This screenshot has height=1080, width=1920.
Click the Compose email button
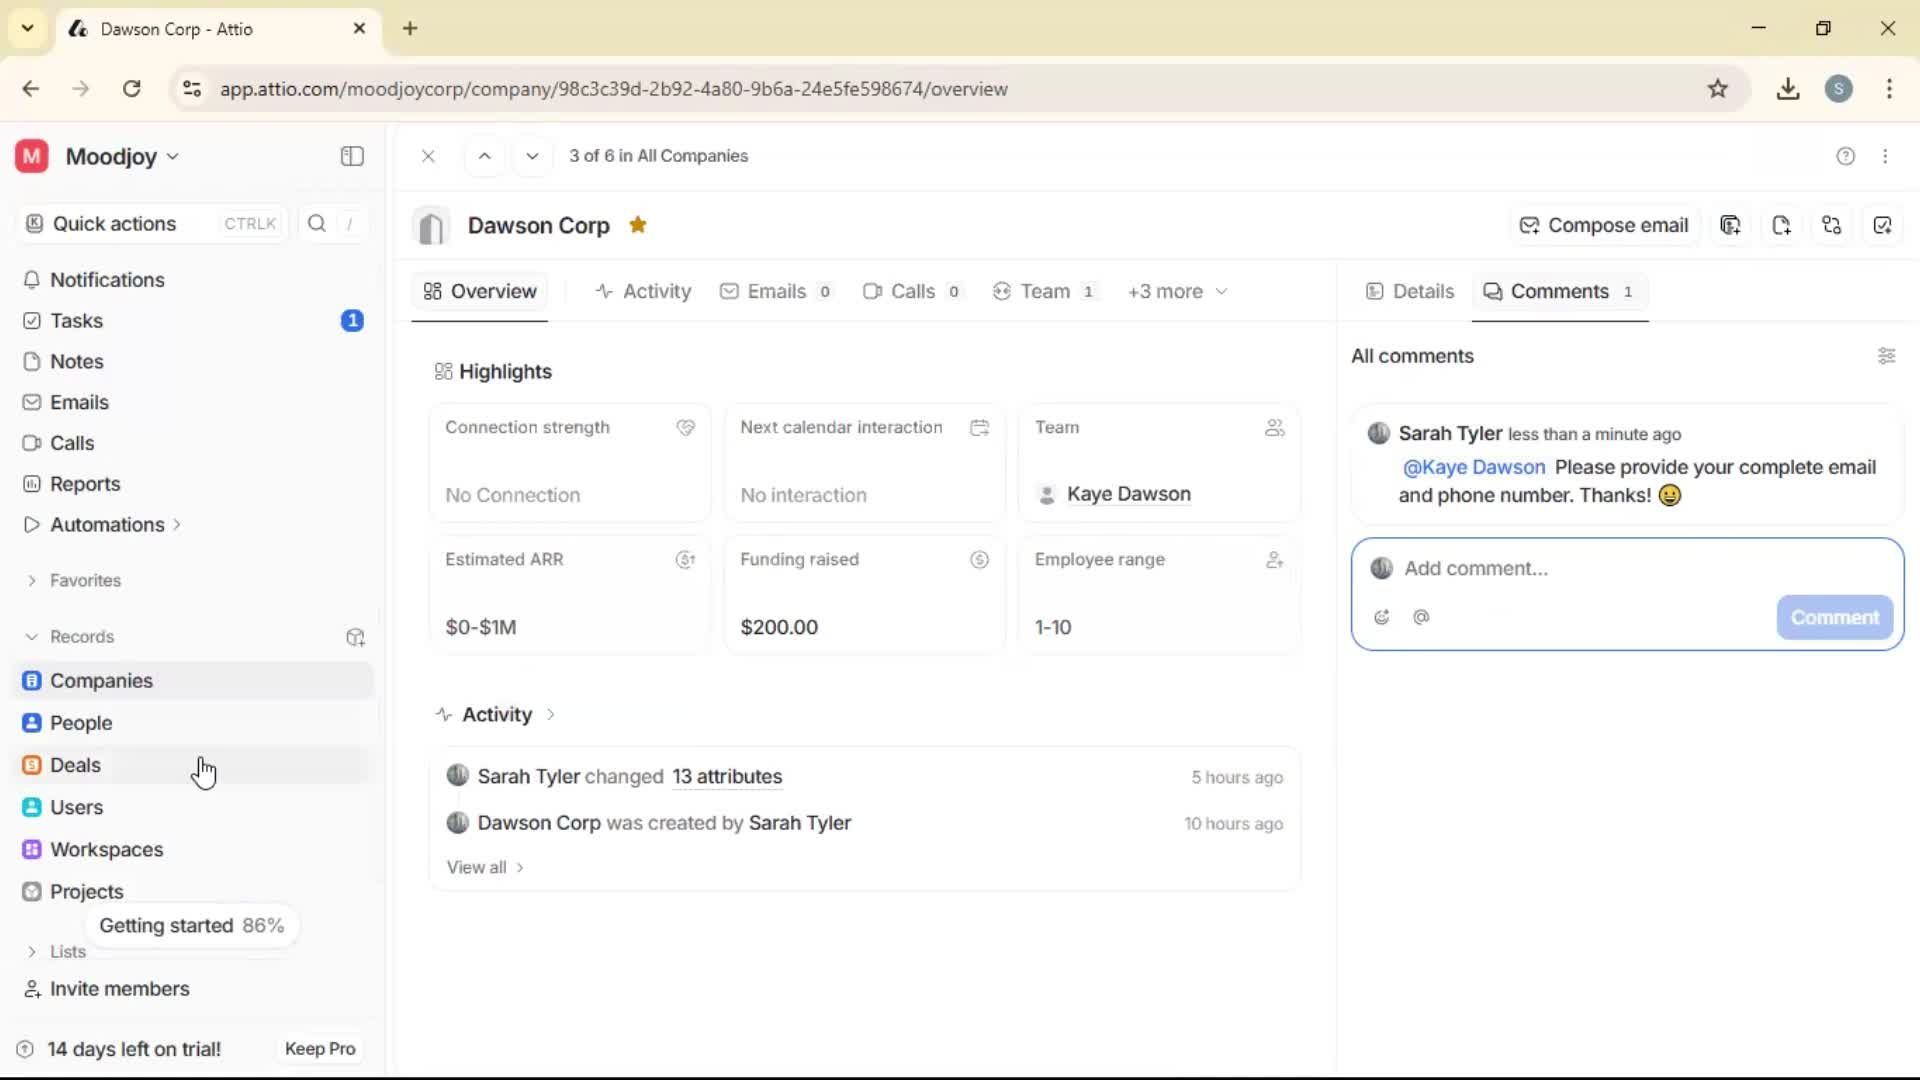pyautogui.click(x=1604, y=225)
